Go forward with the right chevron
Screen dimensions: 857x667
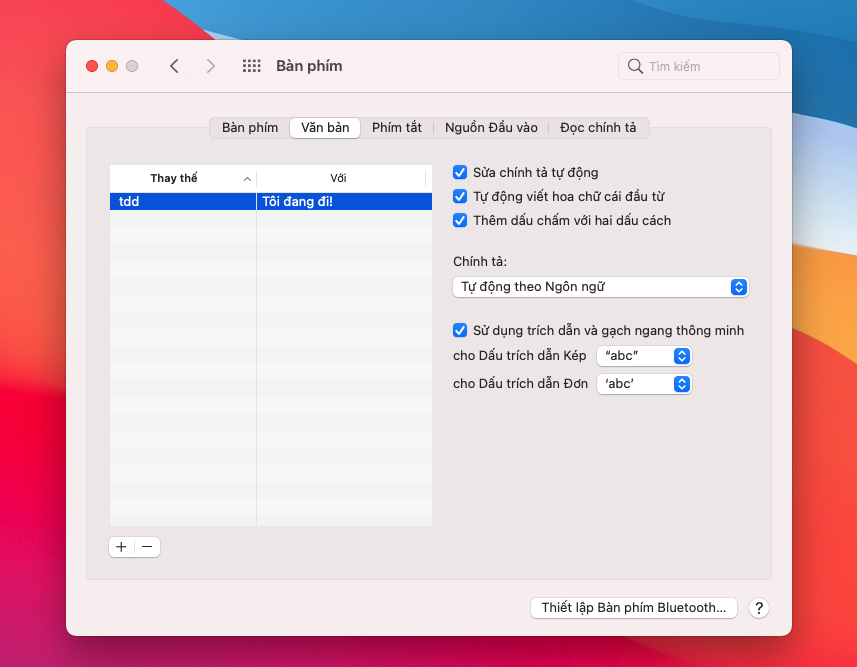pos(210,66)
